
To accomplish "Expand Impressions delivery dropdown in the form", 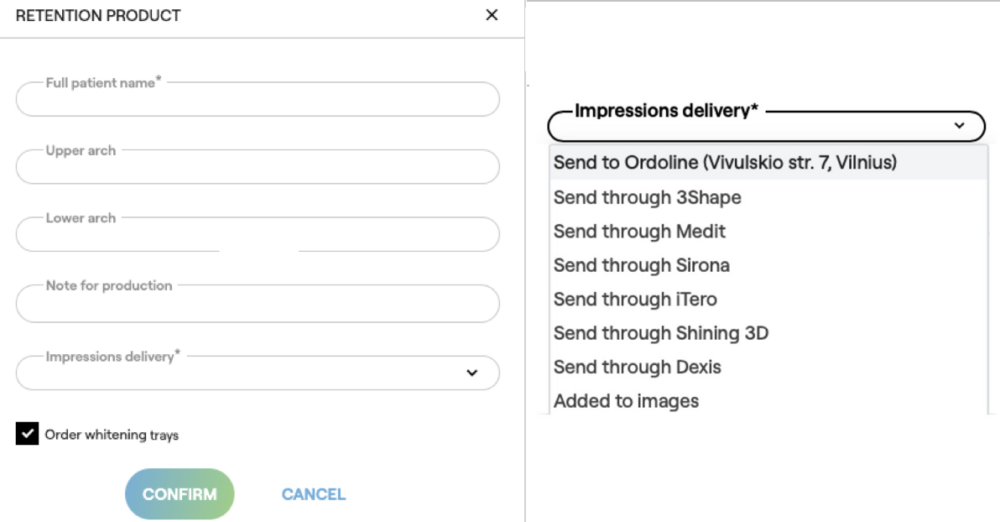I will tap(472, 373).
